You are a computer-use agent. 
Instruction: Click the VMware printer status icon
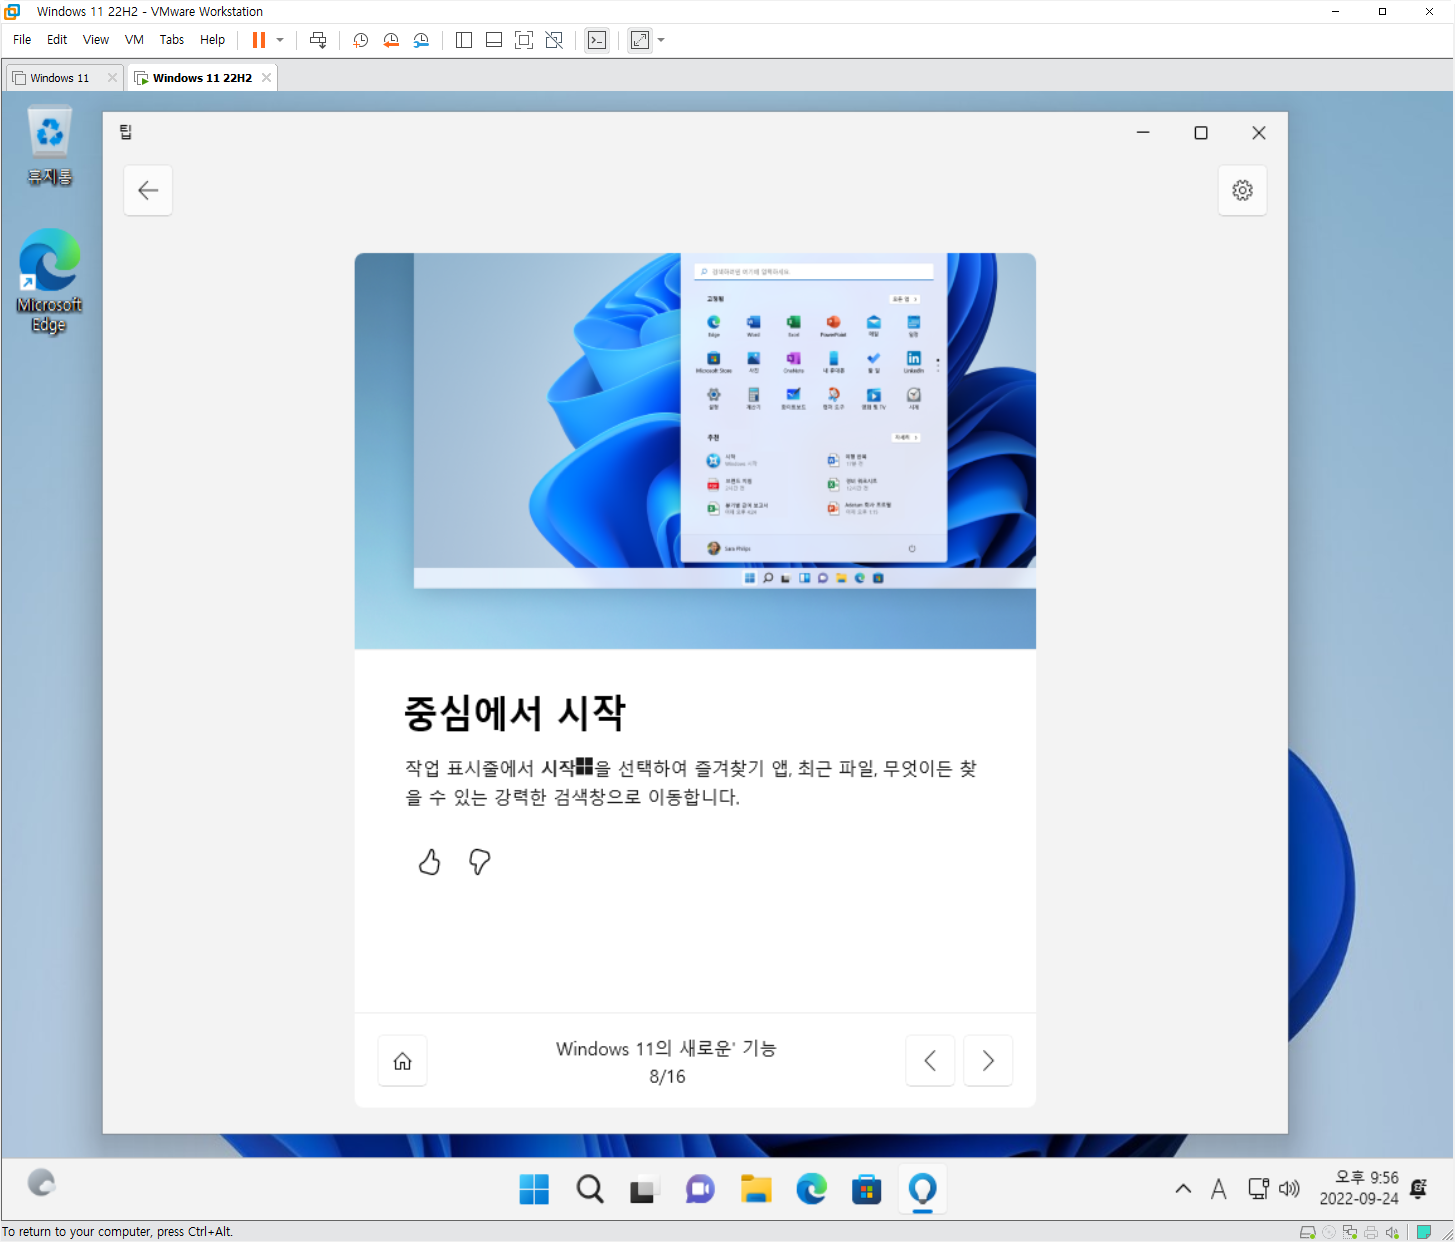pos(1371,1232)
